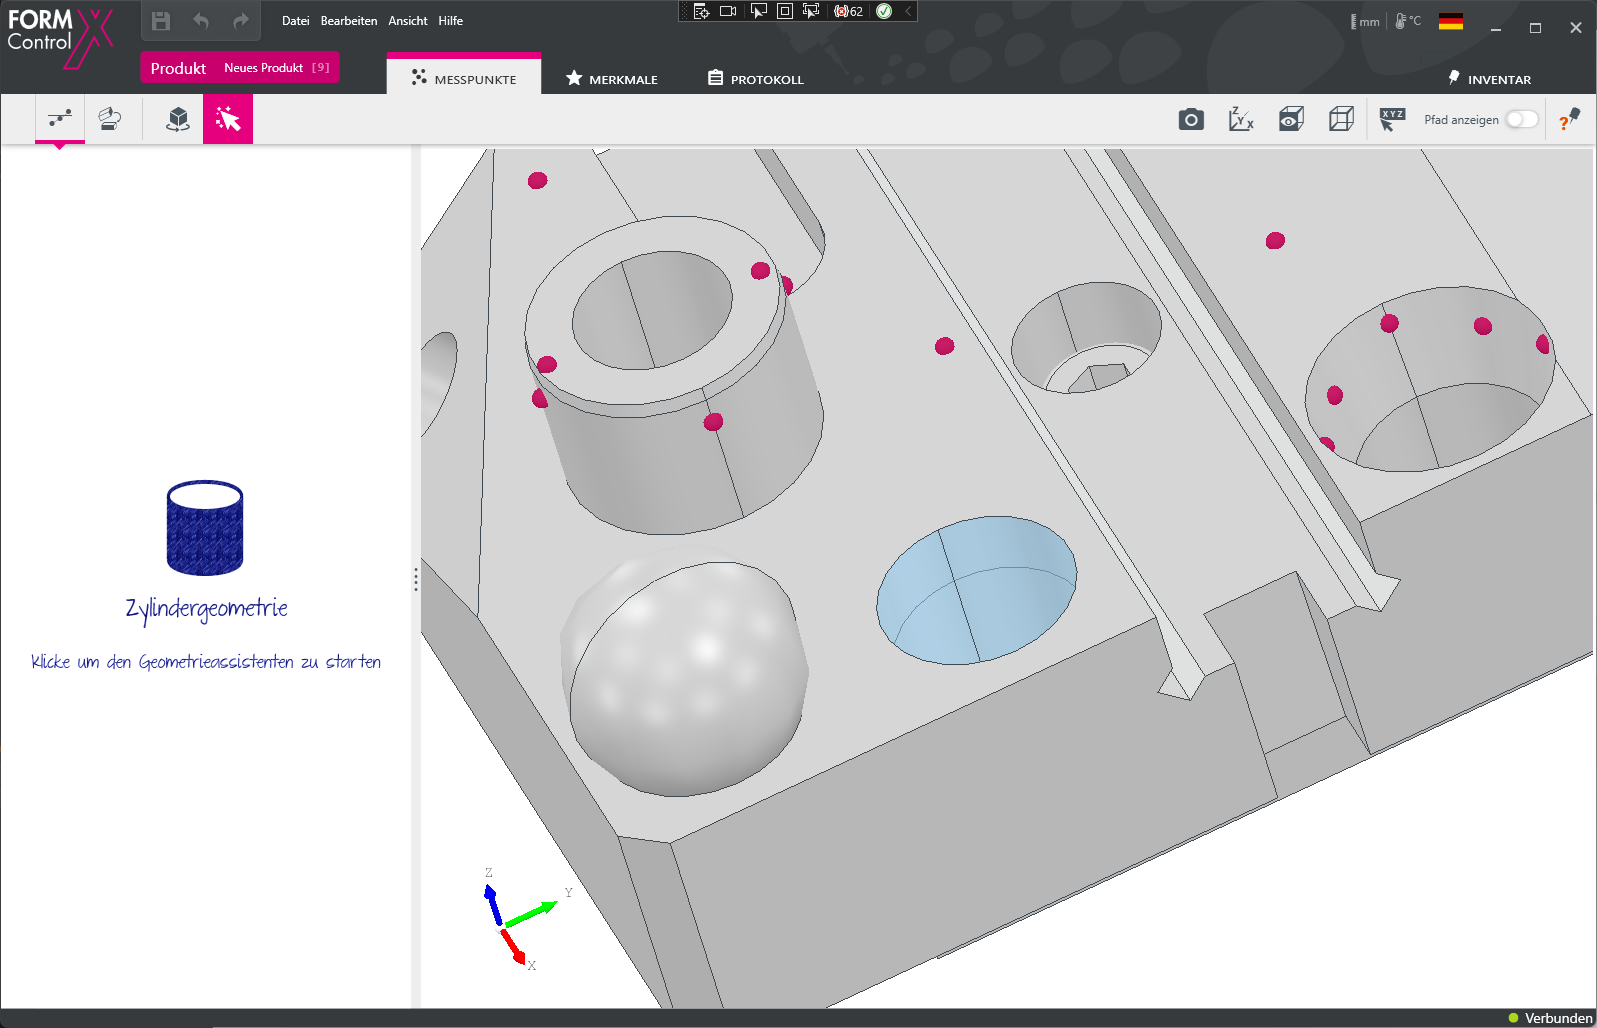
Task: Select the pink smart-select cursor tool
Action: [x=228, y=120]
